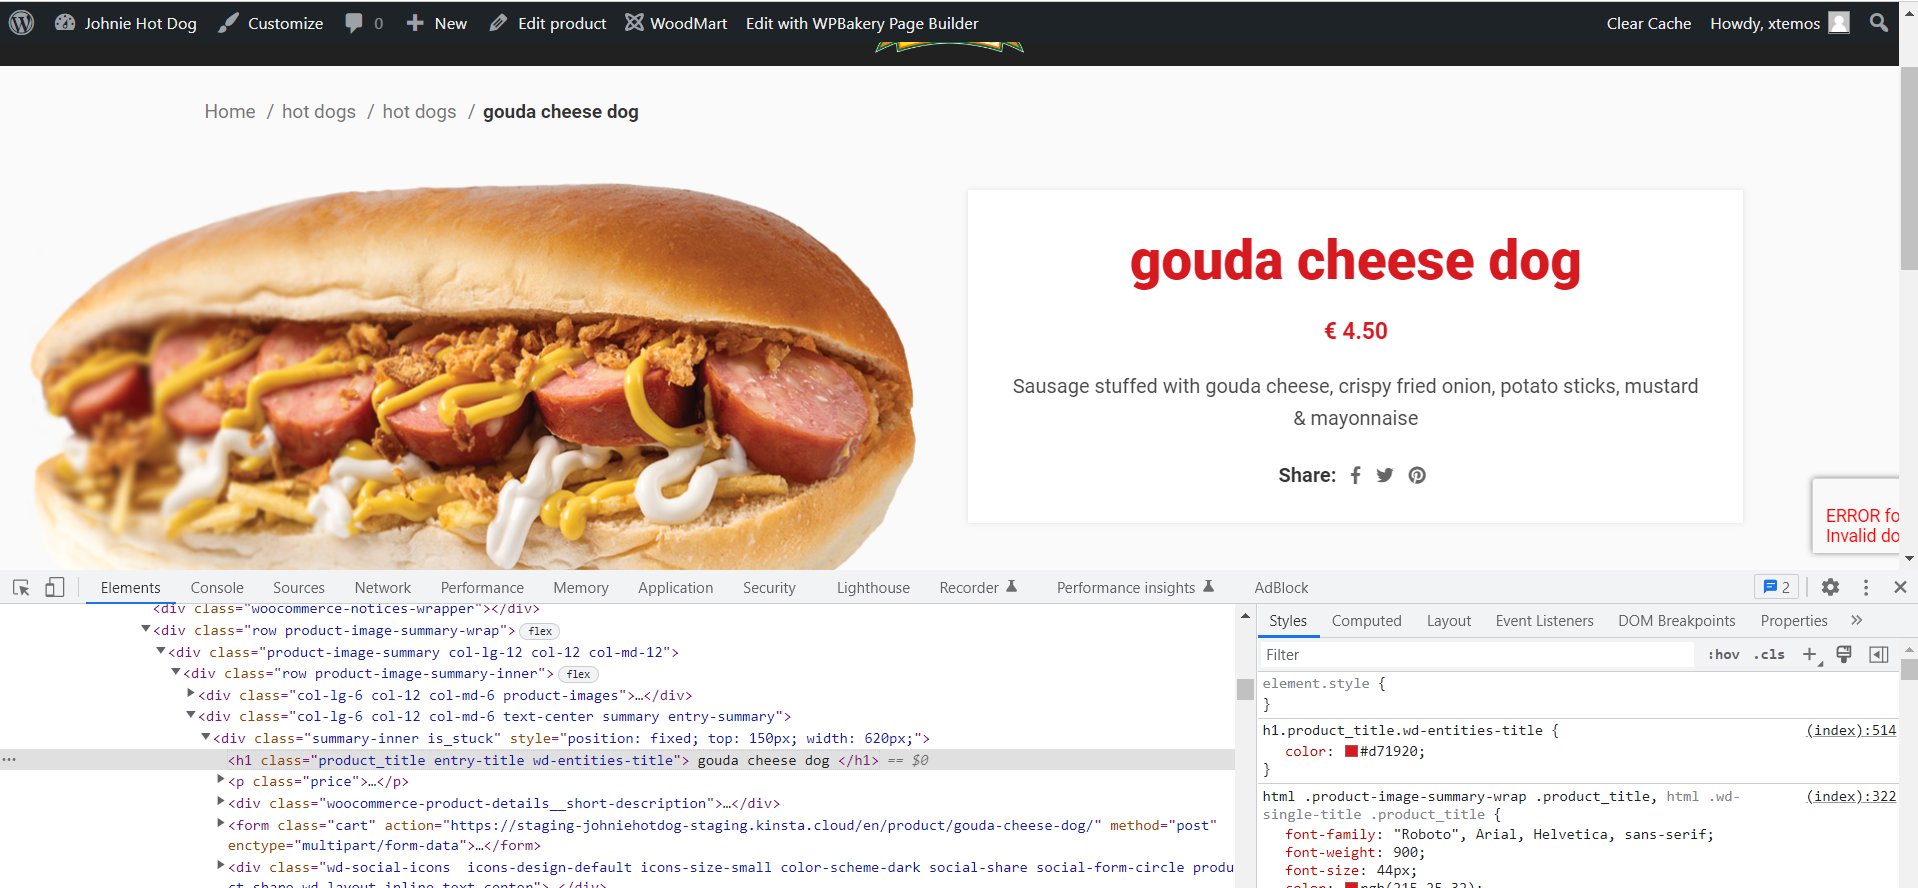Image resolution: width=1918 pixels, height=888 pixels.
Task: Collapse the summary-inner is_stuck div
Action: [x=206, y=738]
